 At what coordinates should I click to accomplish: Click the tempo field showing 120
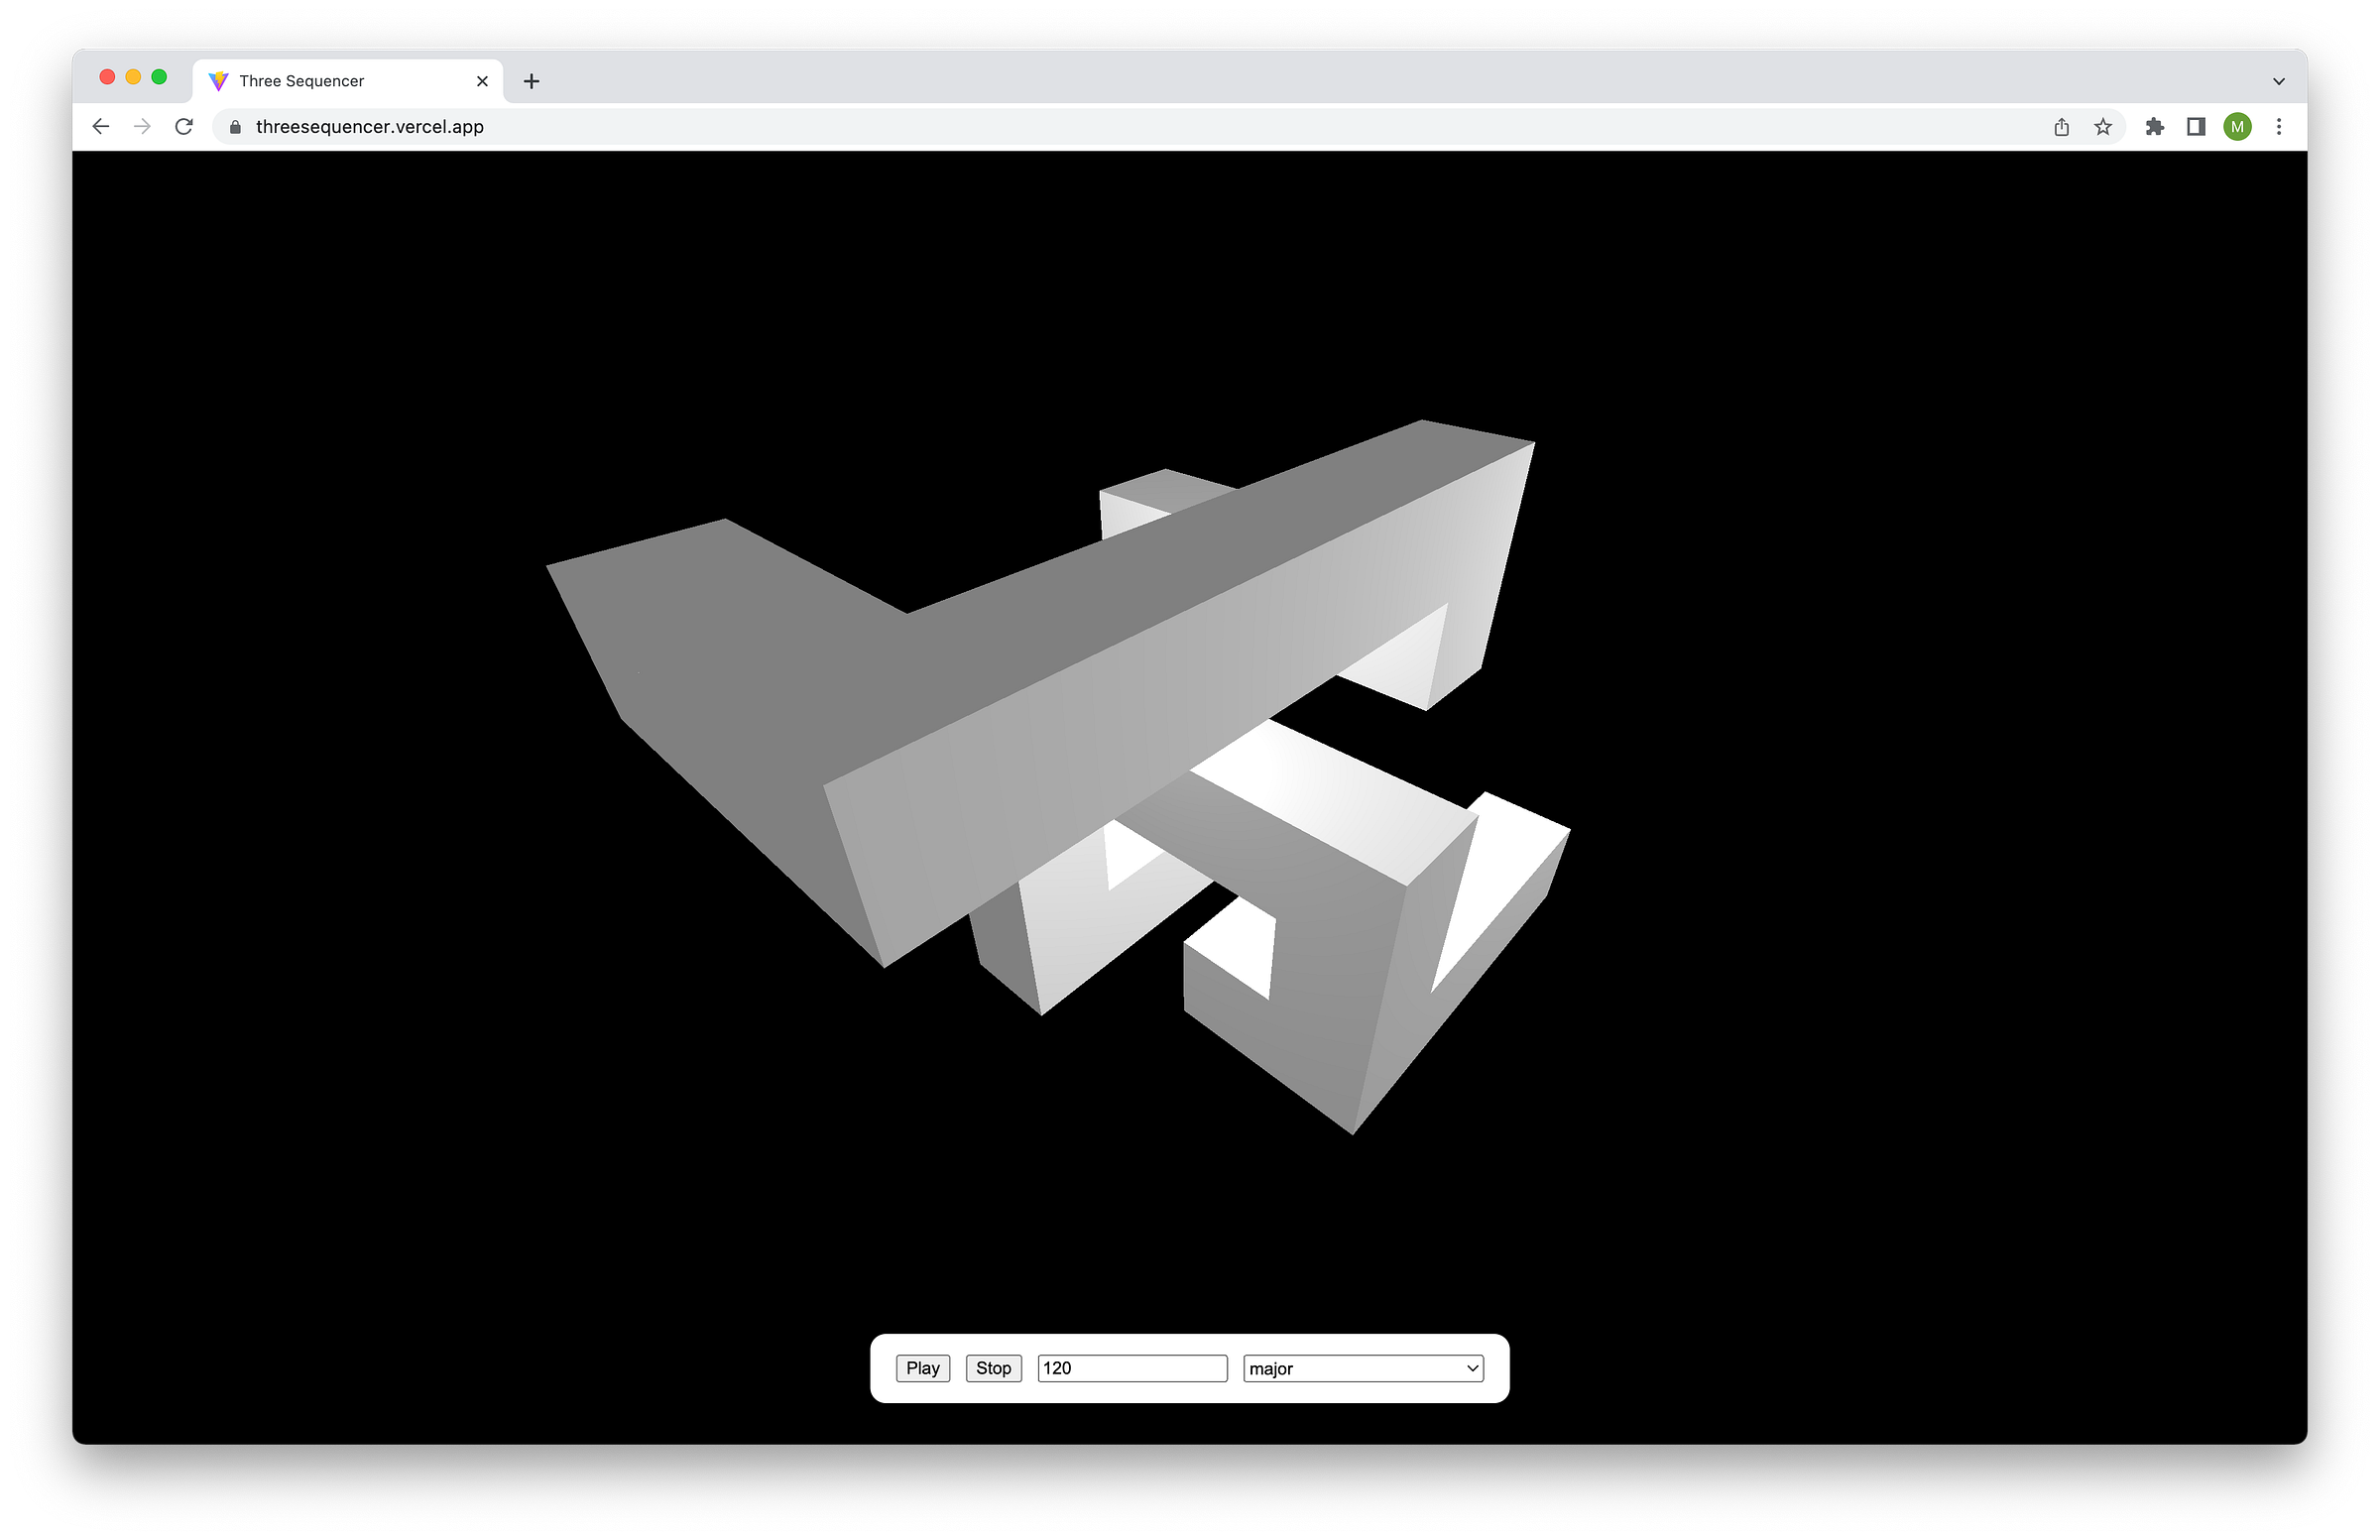tap(1132, 1368)
